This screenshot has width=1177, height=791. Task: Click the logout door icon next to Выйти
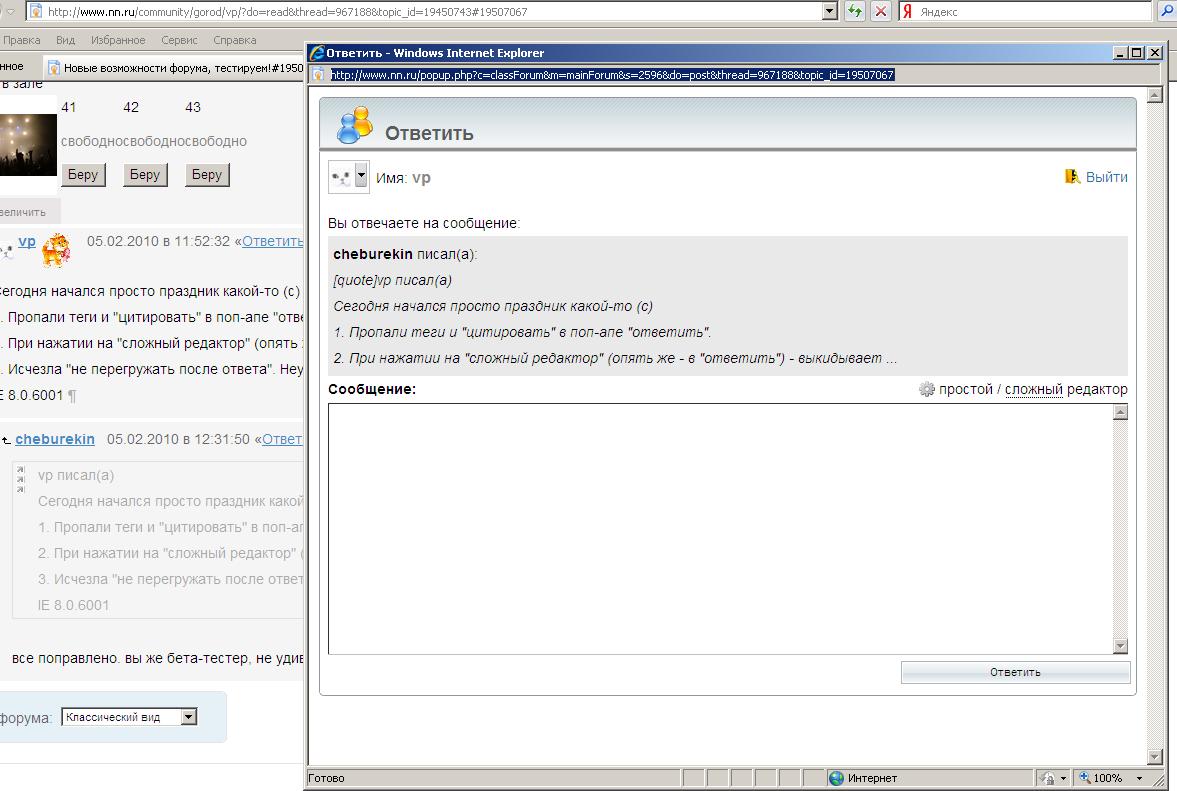click(x=1072, y=176)
